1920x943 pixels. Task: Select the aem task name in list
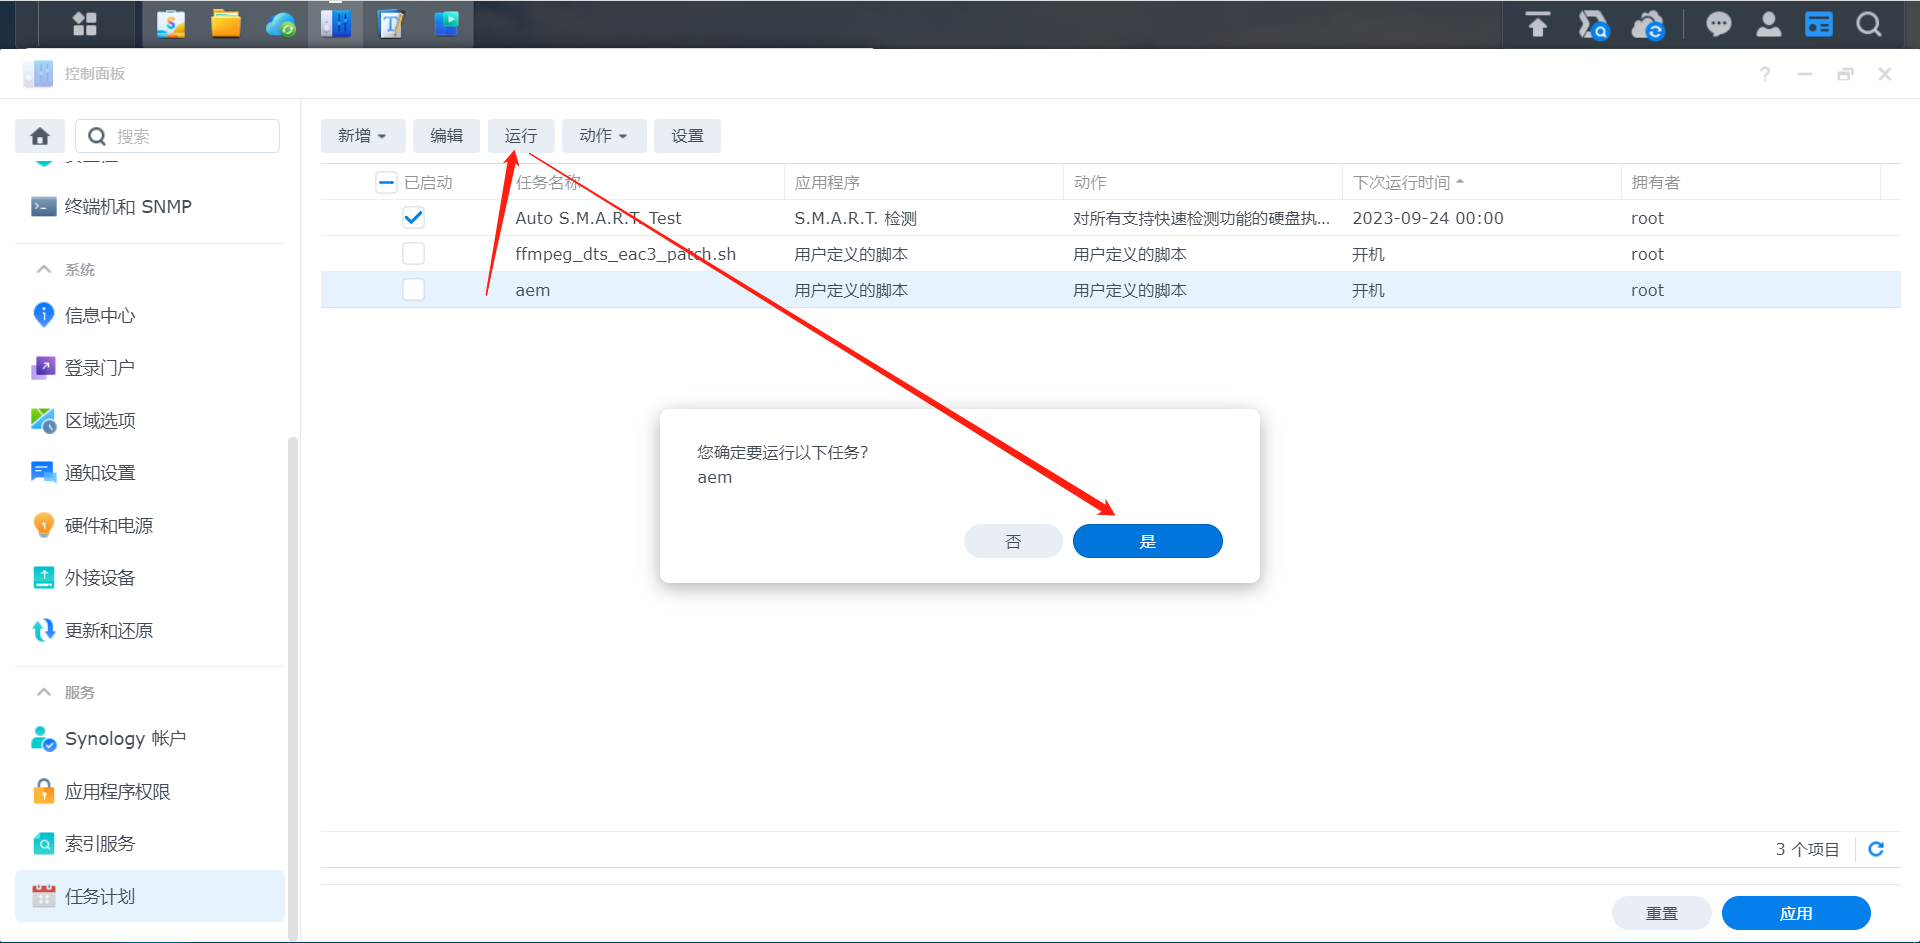[x=532, y=290]
